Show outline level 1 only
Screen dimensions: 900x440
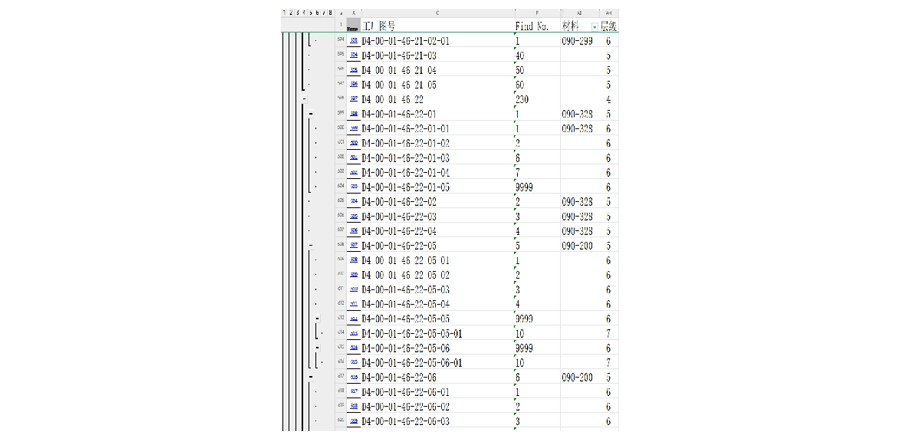point(285,11)
